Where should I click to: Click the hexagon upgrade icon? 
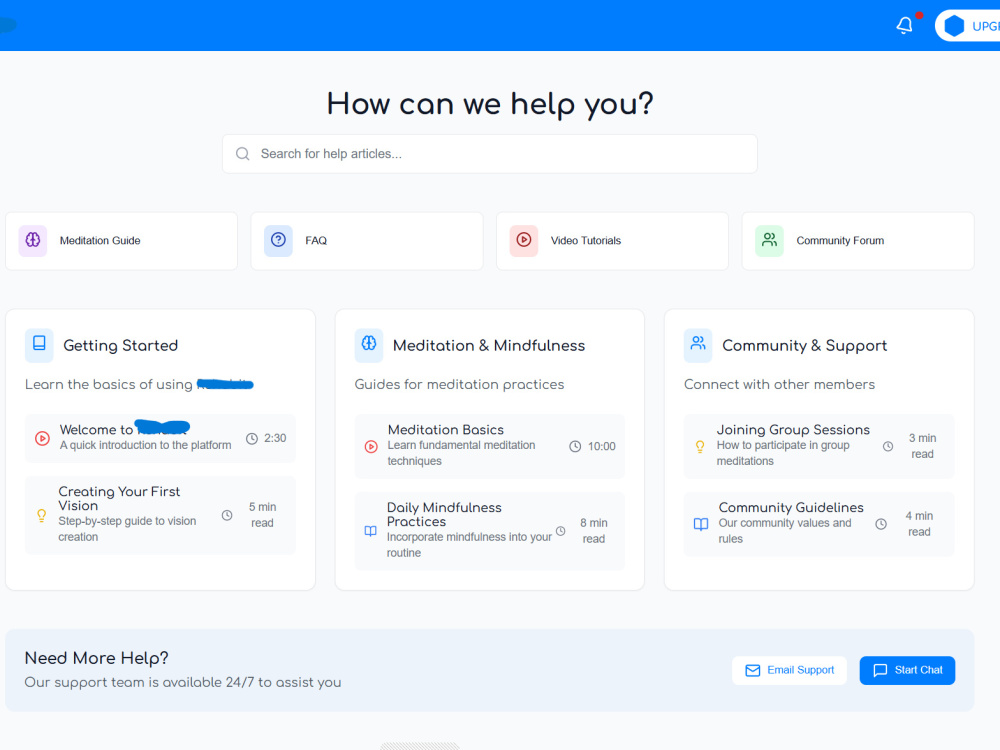pos(954,26)
